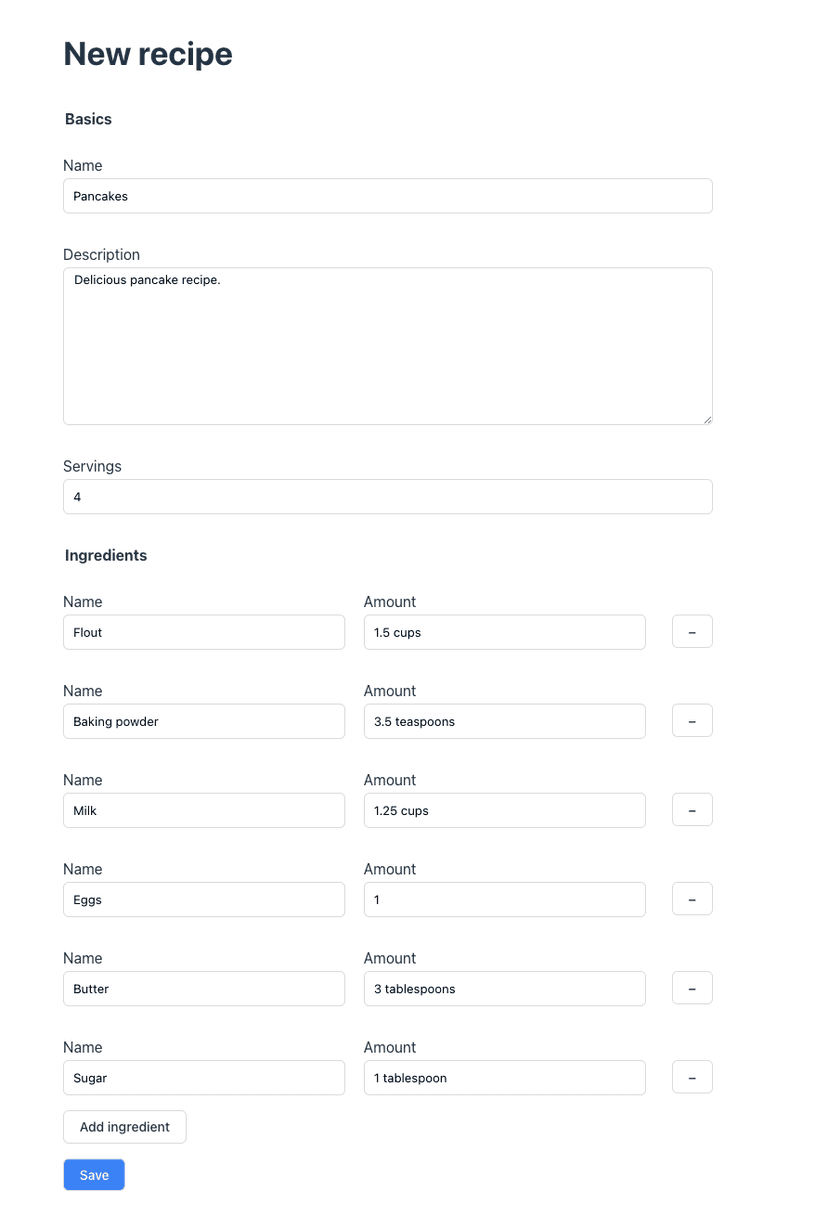This screenshot has width=828, height=1216.
Task: Click the recipe Name field containing Pancakes
Action: click(387, 196)
